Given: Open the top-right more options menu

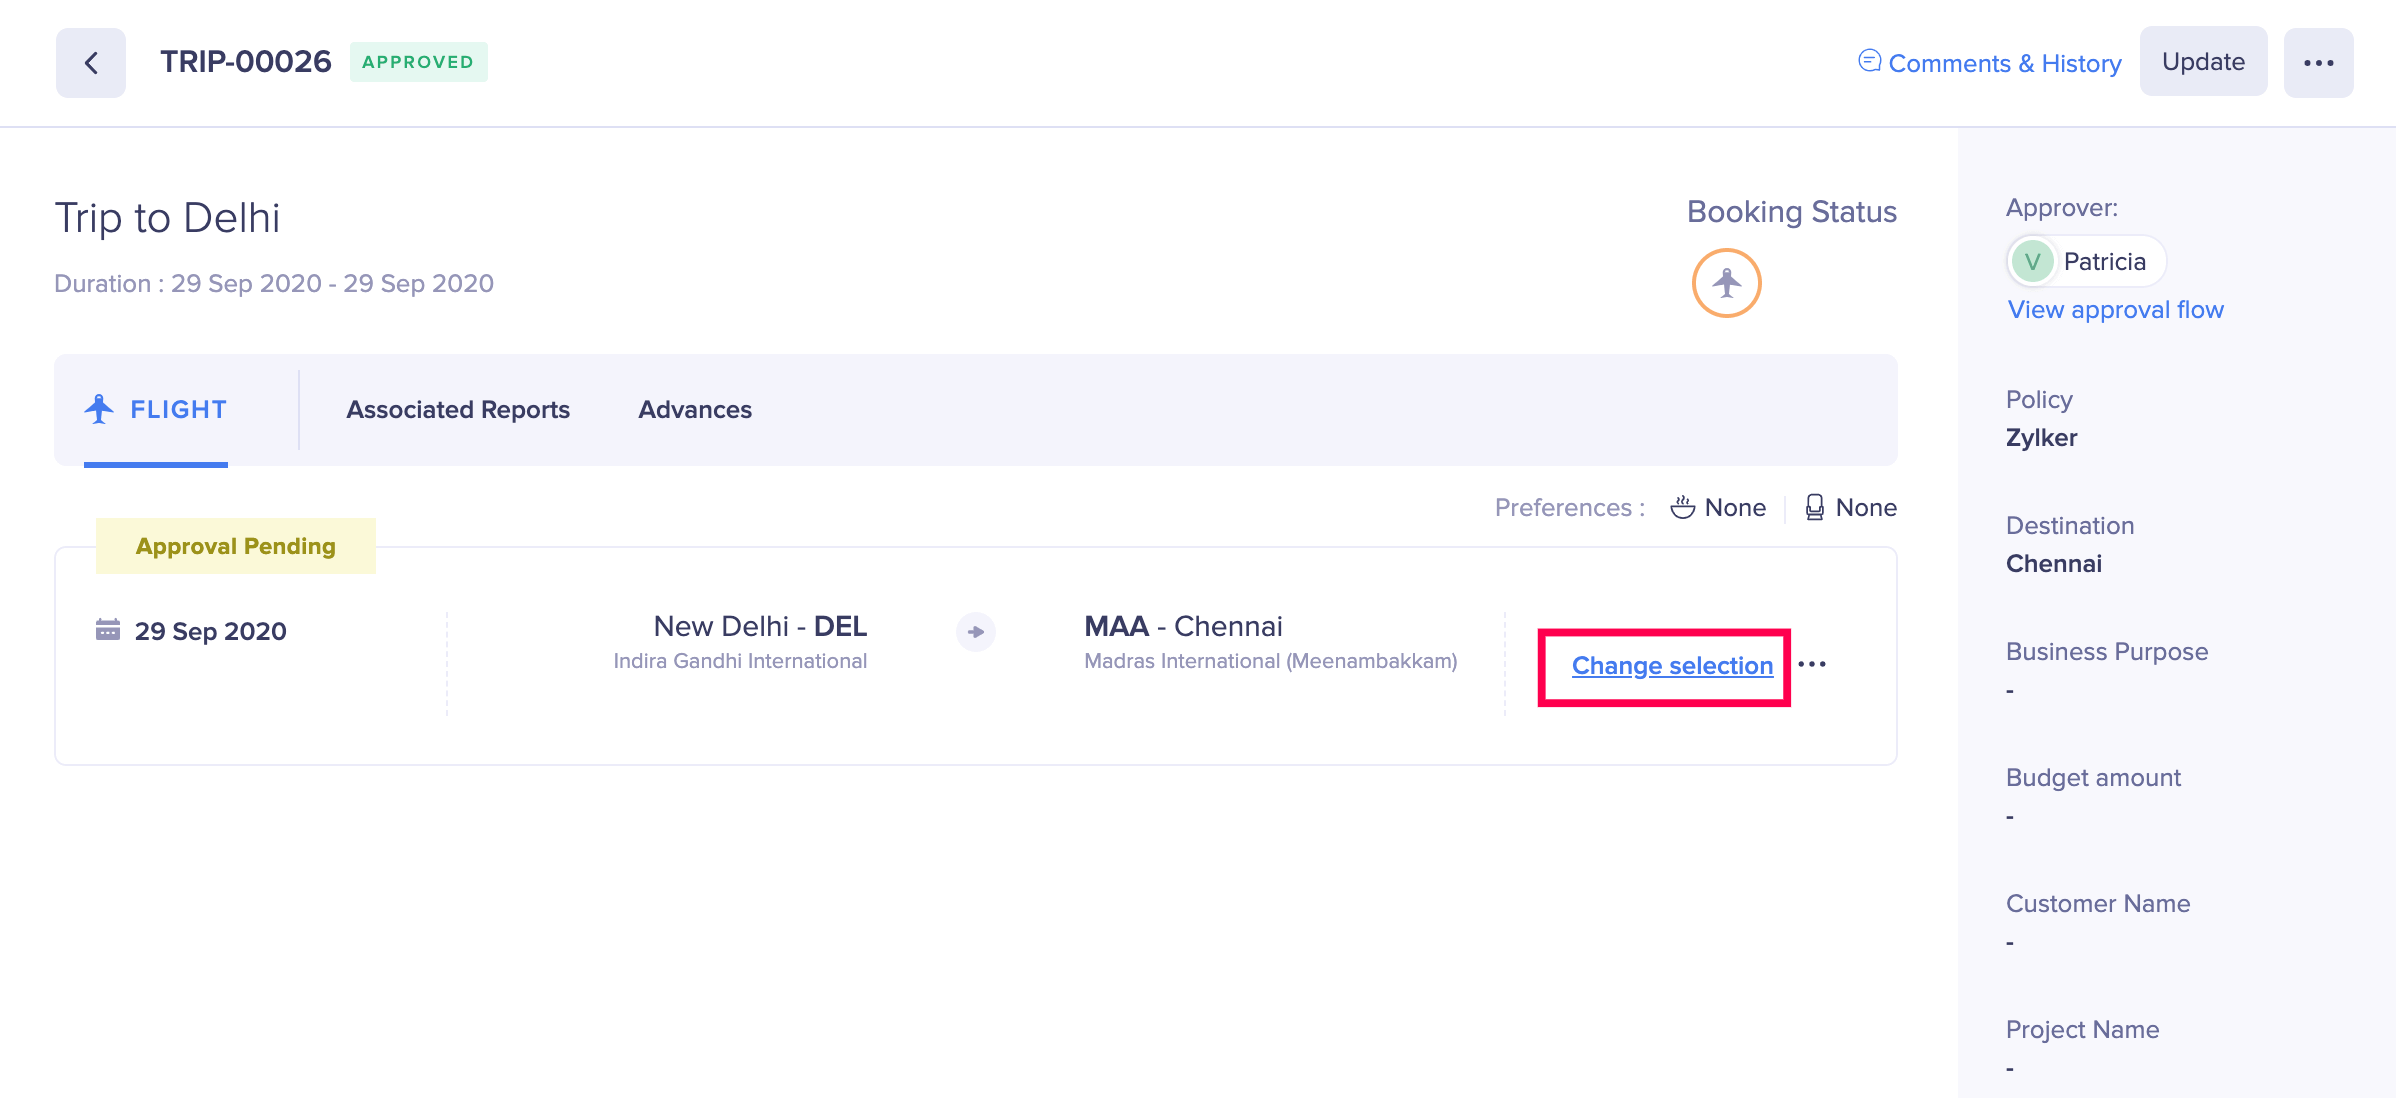Looking at the screenshot, I should [x=2318, y=63].
